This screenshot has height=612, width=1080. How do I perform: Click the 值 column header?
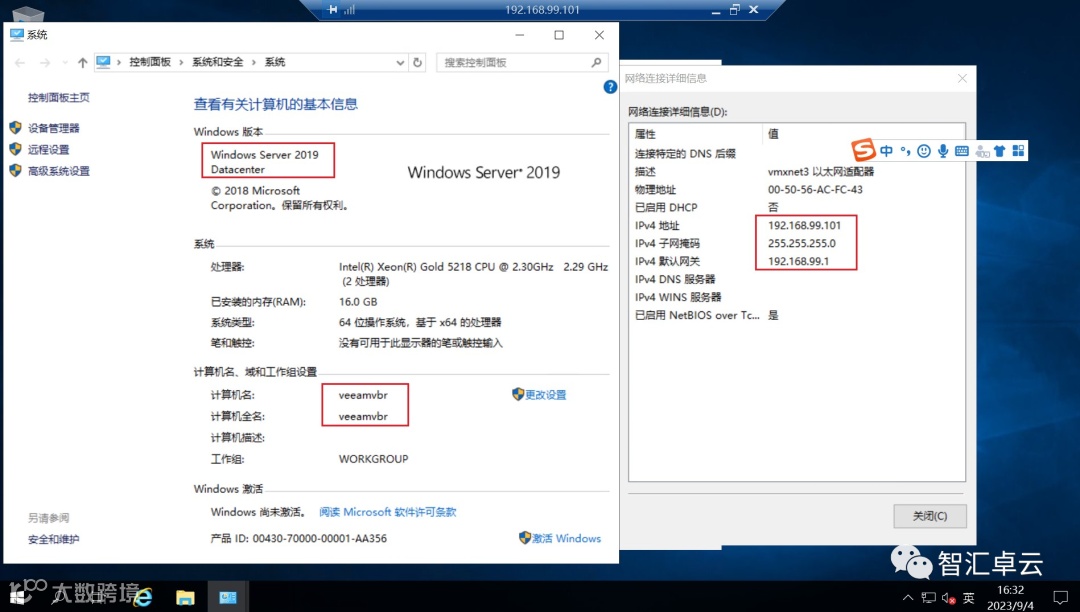pos(864,134)
